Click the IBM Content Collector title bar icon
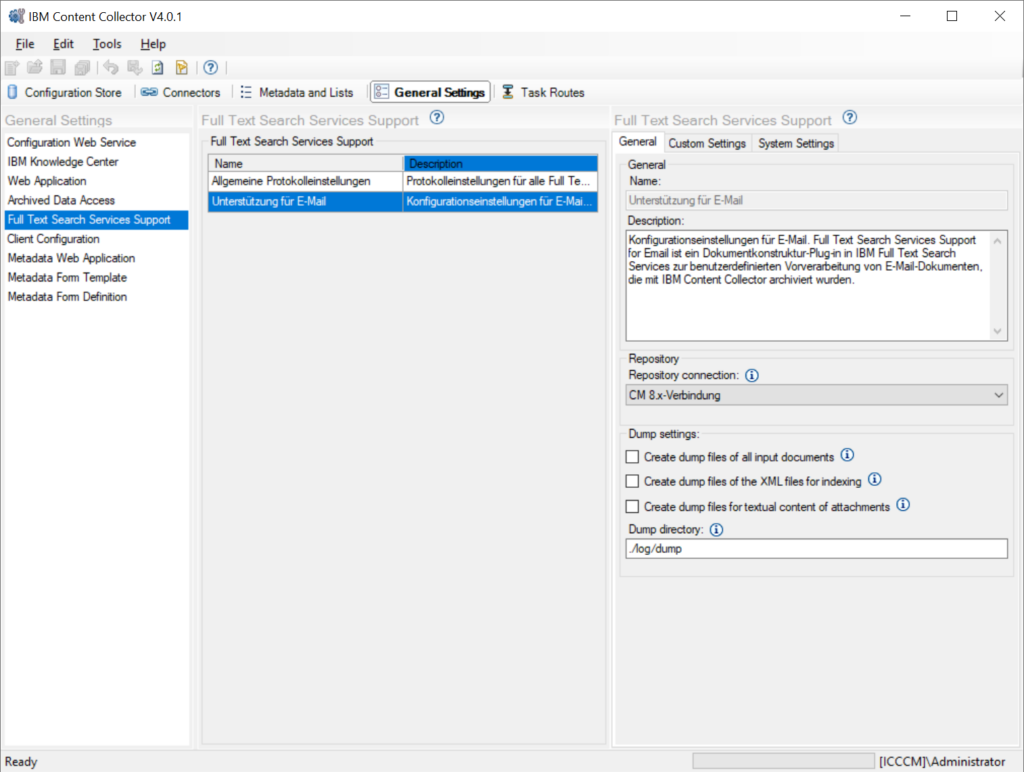 click(16, 16)
